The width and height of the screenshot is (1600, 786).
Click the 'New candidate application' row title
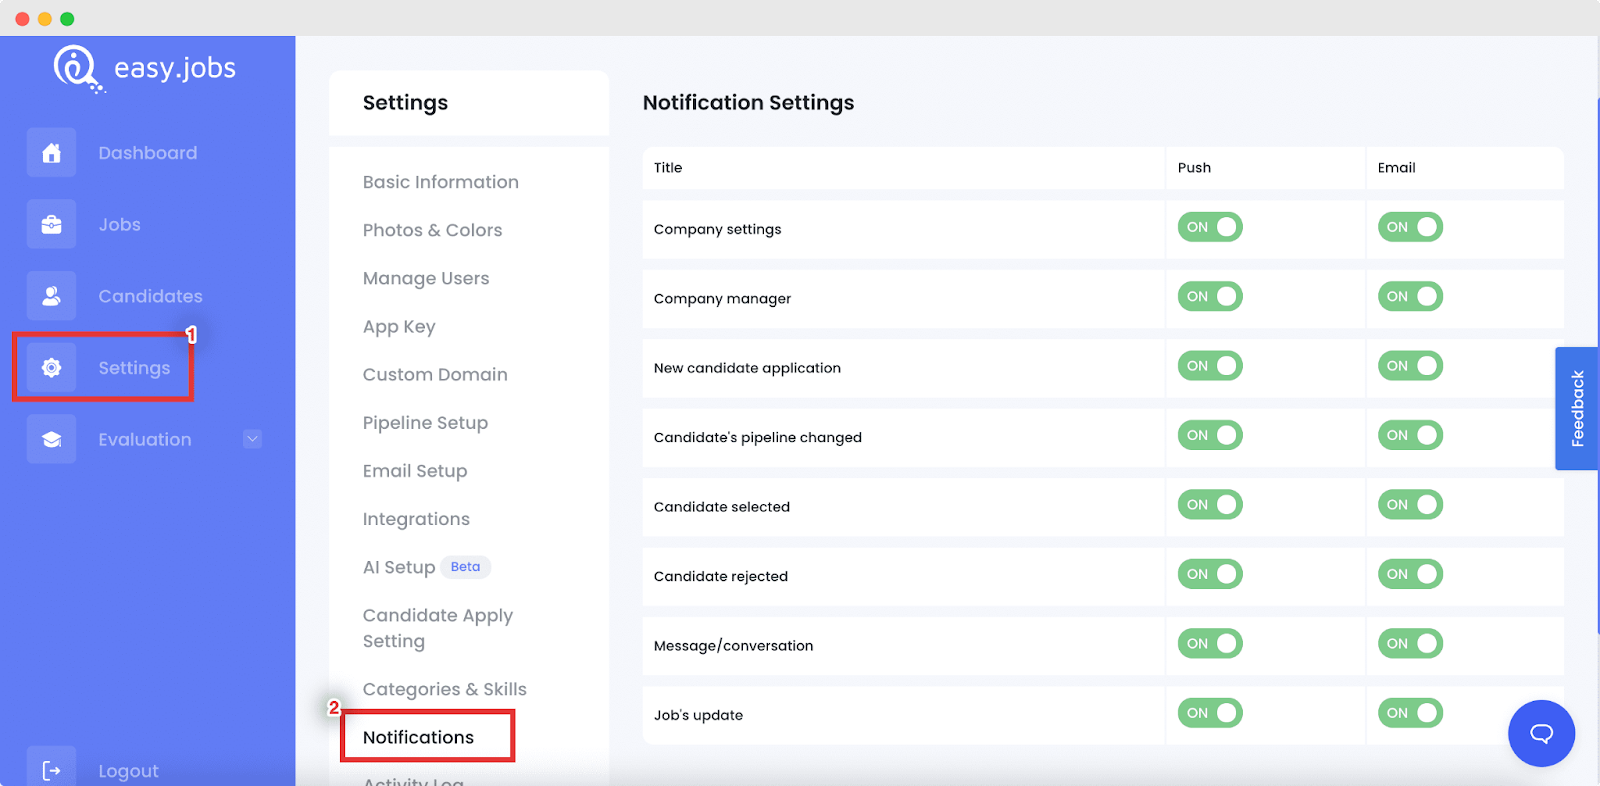747,368
